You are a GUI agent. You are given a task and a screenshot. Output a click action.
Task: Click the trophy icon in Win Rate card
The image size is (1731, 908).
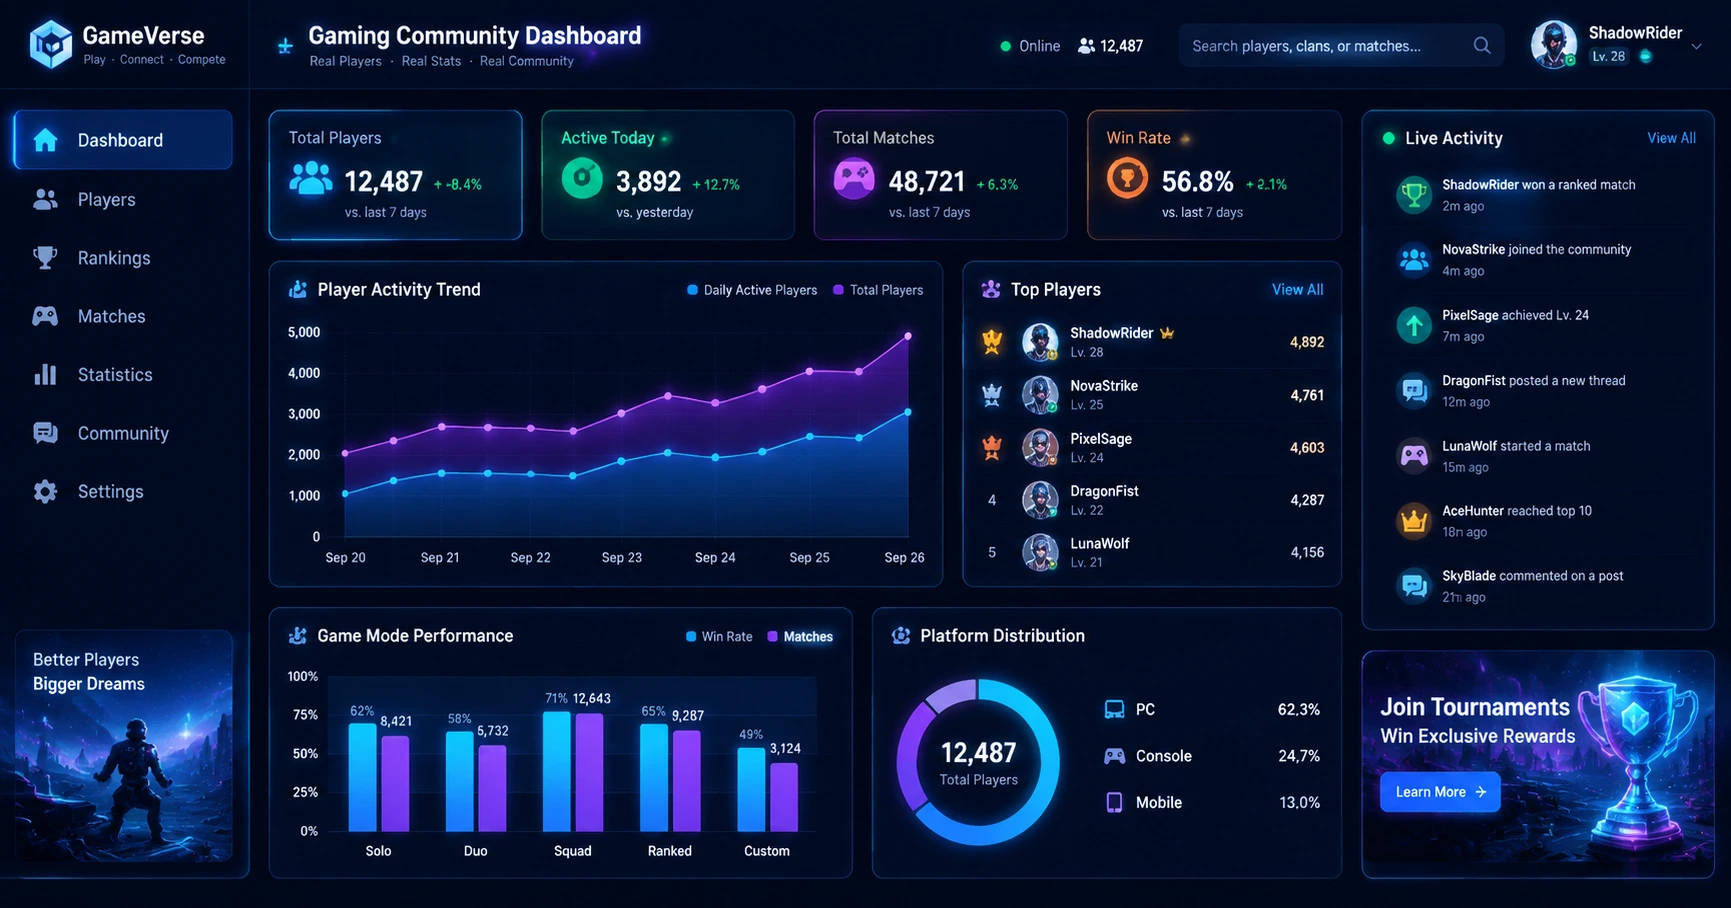click(1127, 179)
